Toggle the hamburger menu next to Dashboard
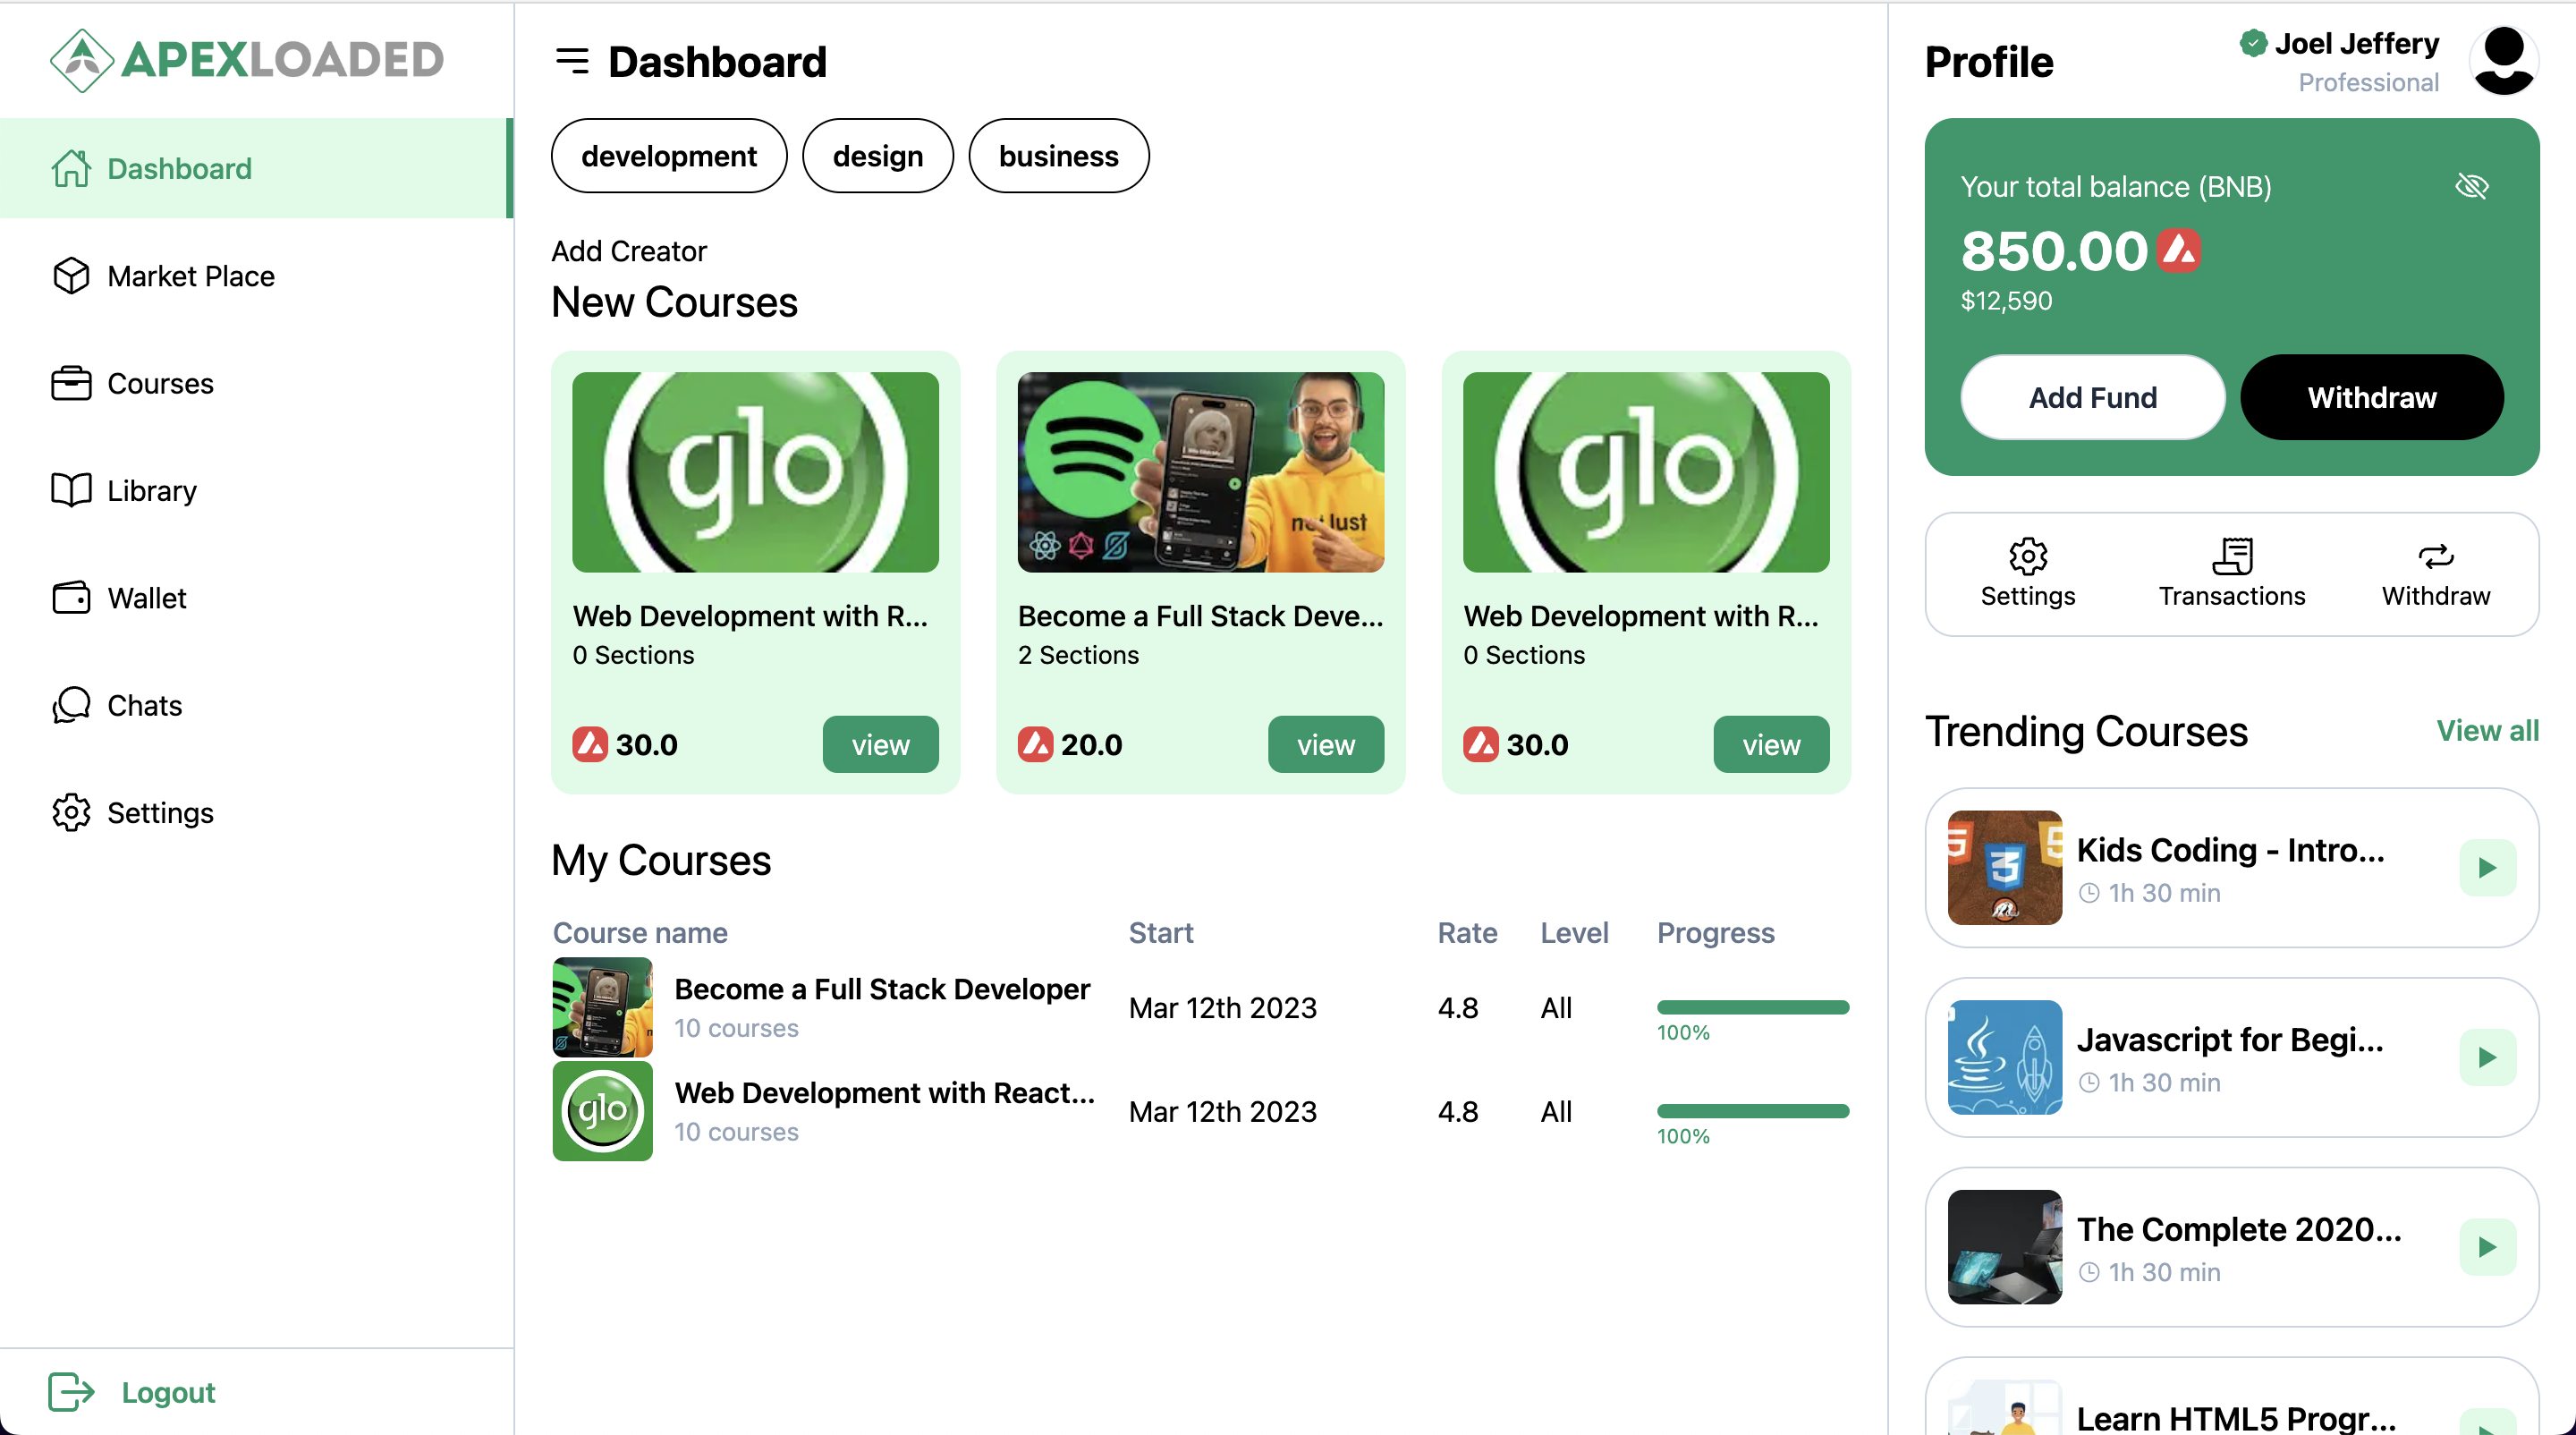This screenshot has height=1435, width=2576. tap(572, 61)
